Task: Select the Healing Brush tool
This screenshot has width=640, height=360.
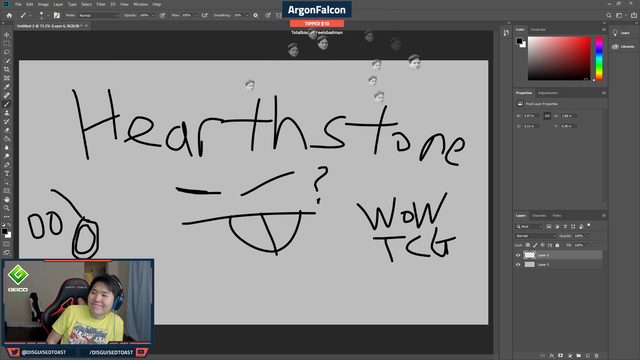Action: tap(7, 96)
